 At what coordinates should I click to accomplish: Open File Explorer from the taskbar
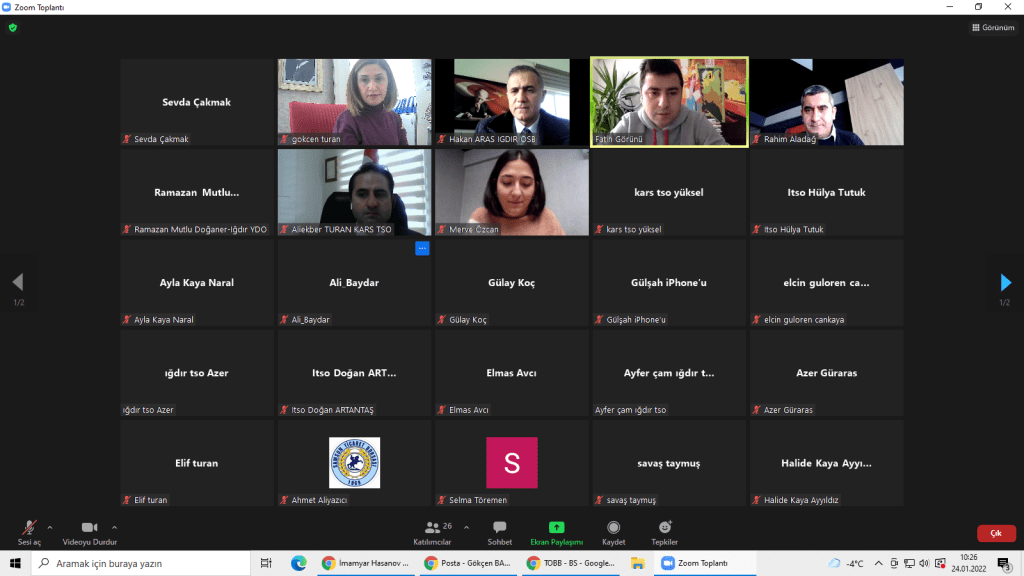click(637, 563)
